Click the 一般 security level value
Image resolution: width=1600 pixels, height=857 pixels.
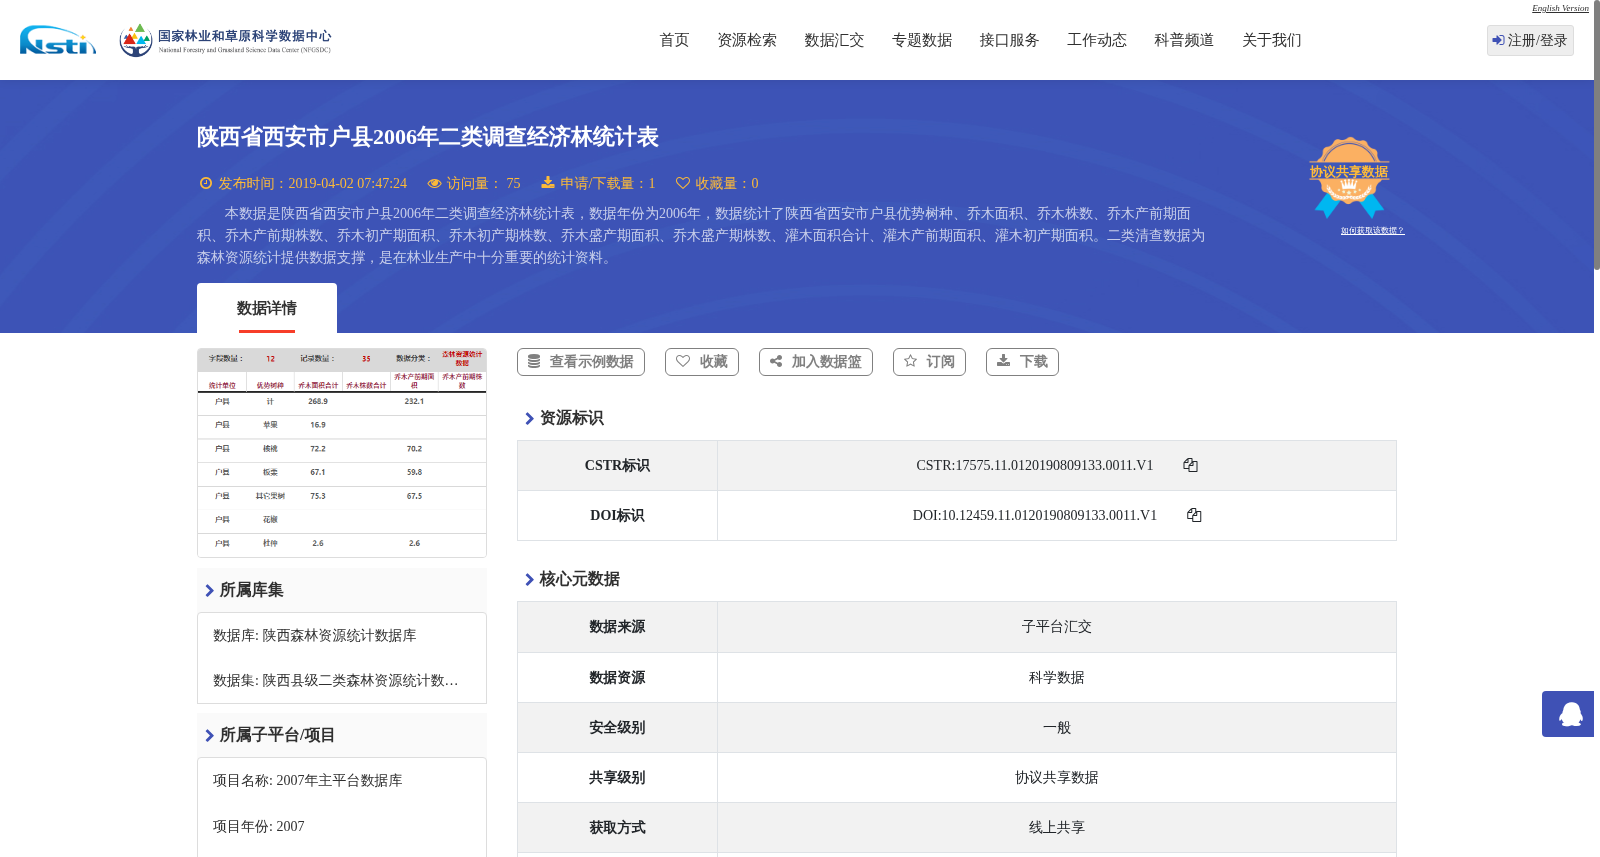click(1057, 728)
